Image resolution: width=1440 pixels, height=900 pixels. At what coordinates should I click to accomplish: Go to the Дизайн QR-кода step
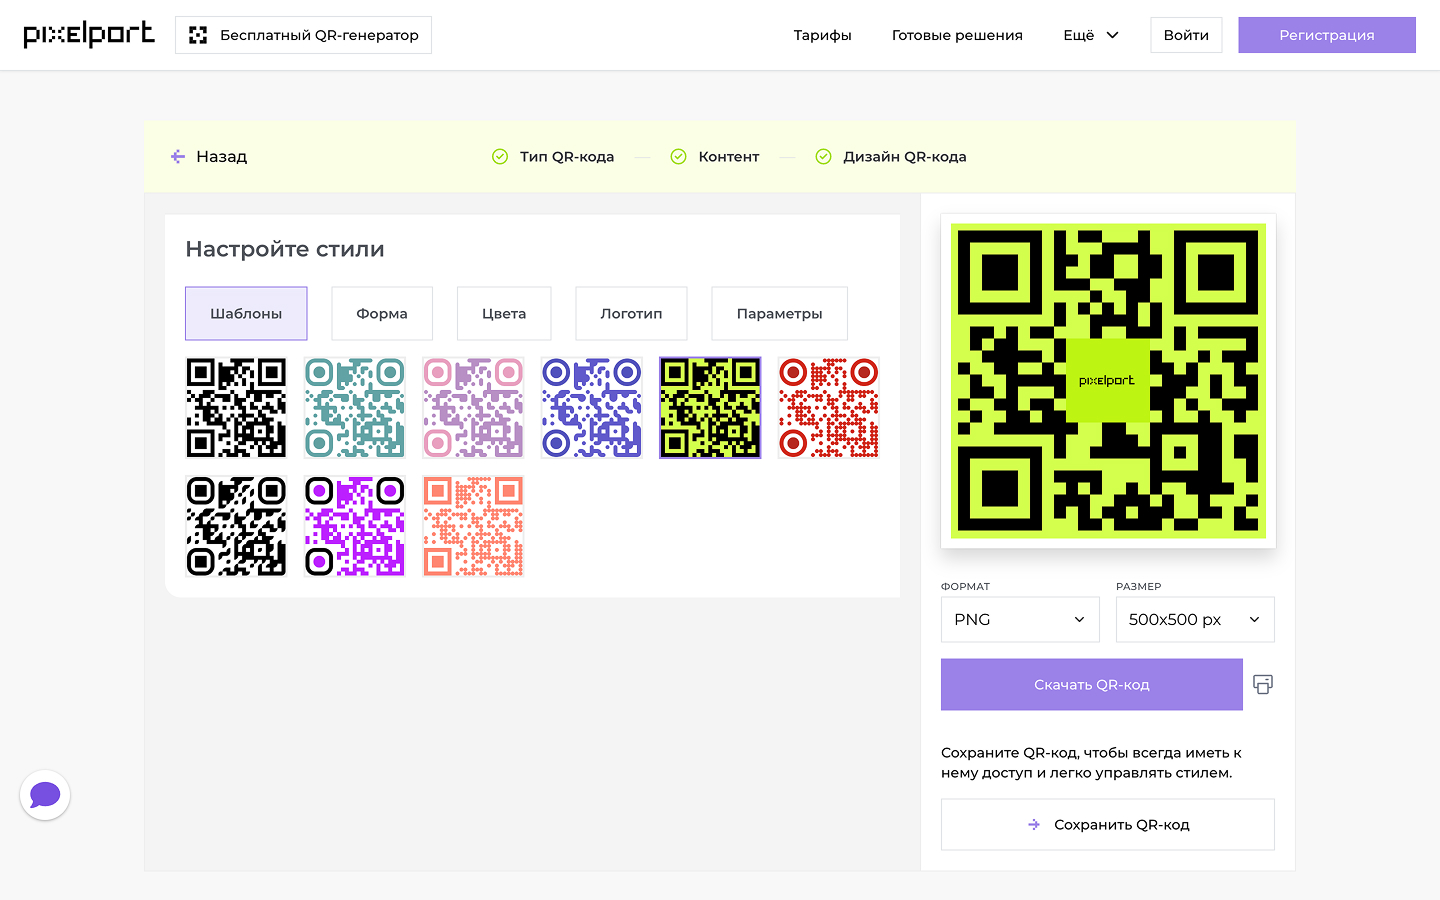(904, 157)
